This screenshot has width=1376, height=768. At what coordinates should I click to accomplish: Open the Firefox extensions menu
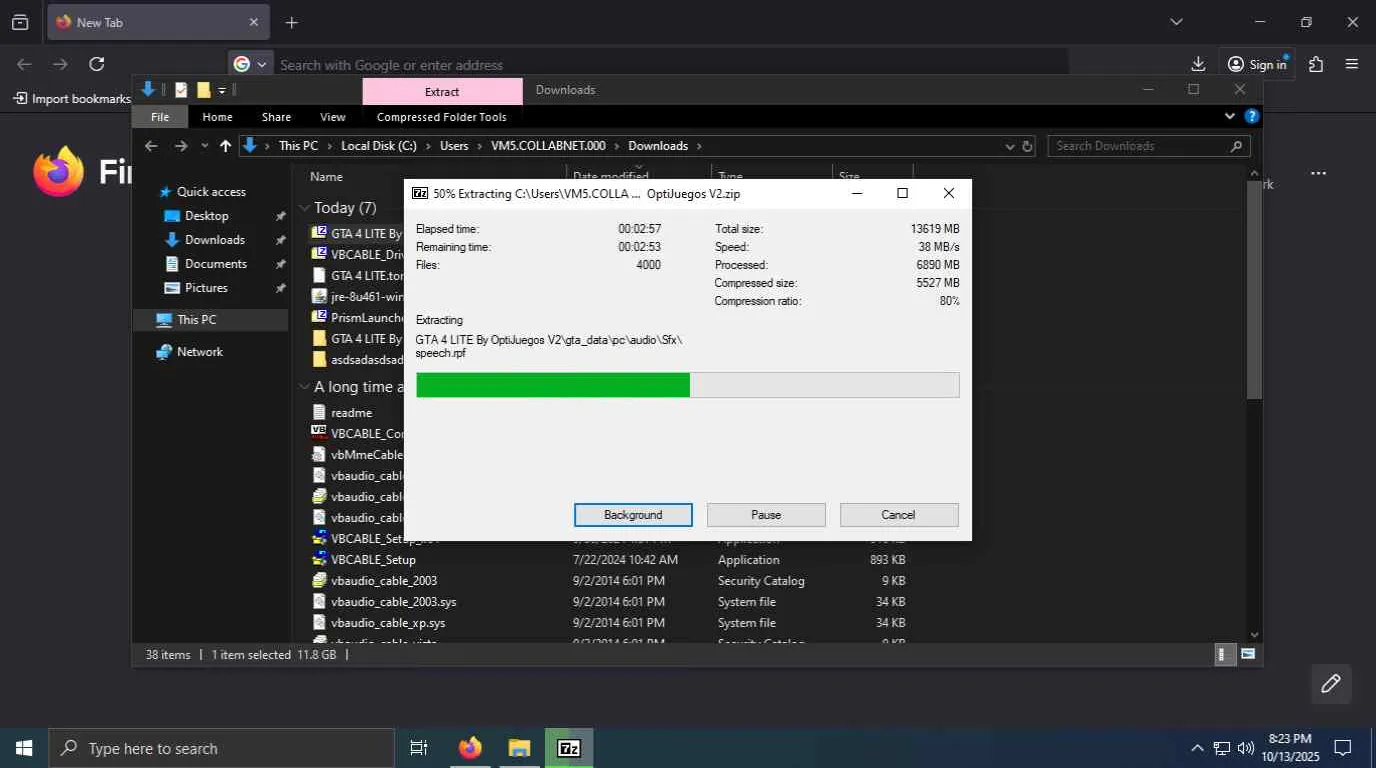pos(1316,64)
